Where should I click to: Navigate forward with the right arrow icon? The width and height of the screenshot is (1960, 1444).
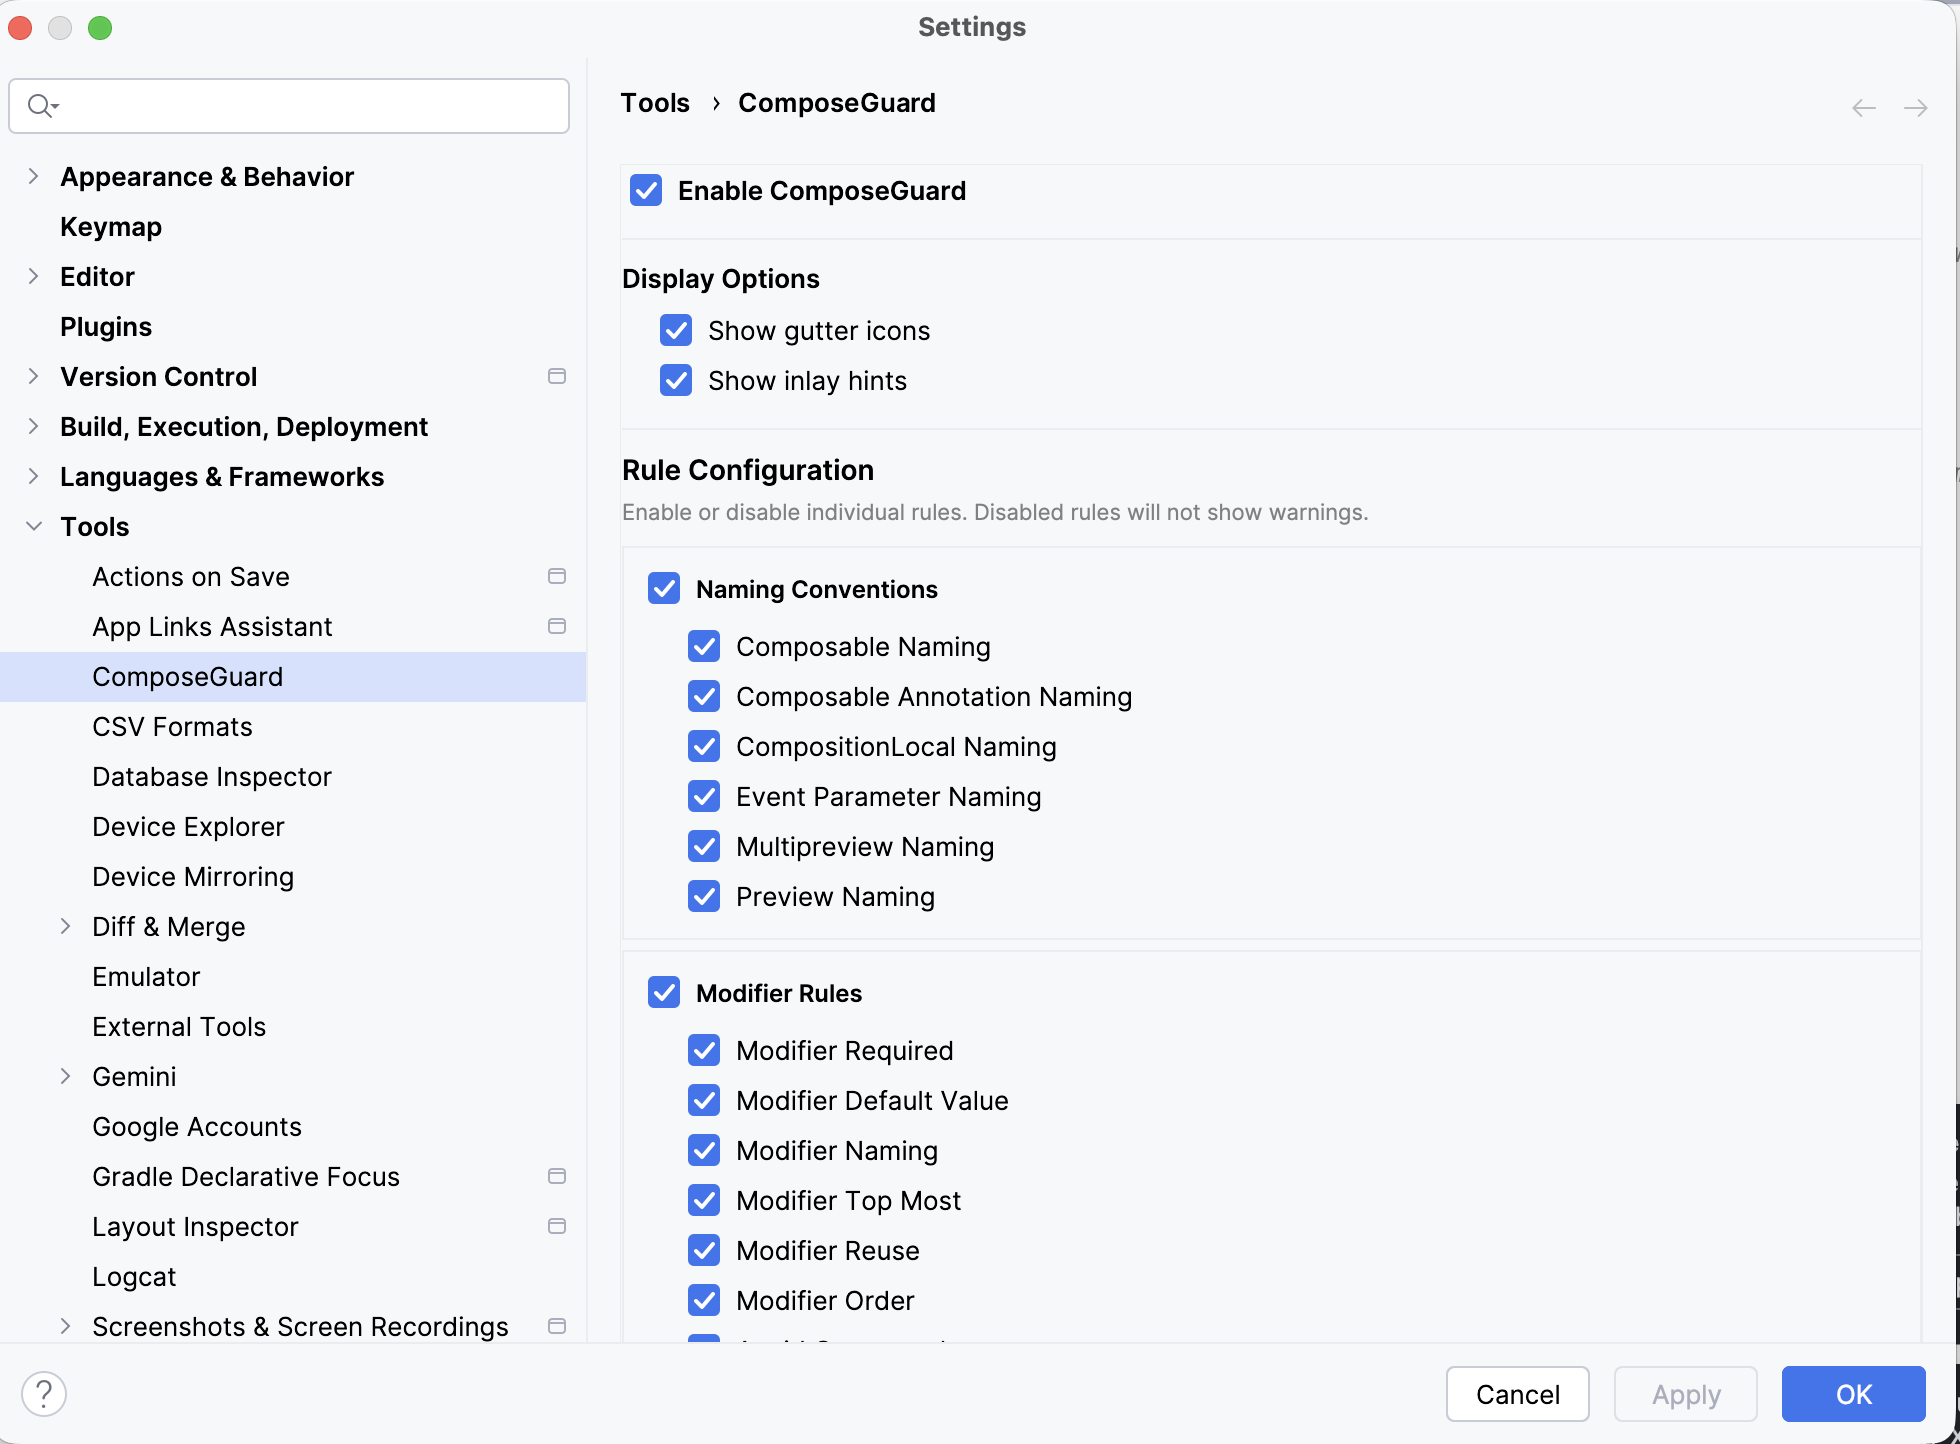click(x=1915, y=108)
